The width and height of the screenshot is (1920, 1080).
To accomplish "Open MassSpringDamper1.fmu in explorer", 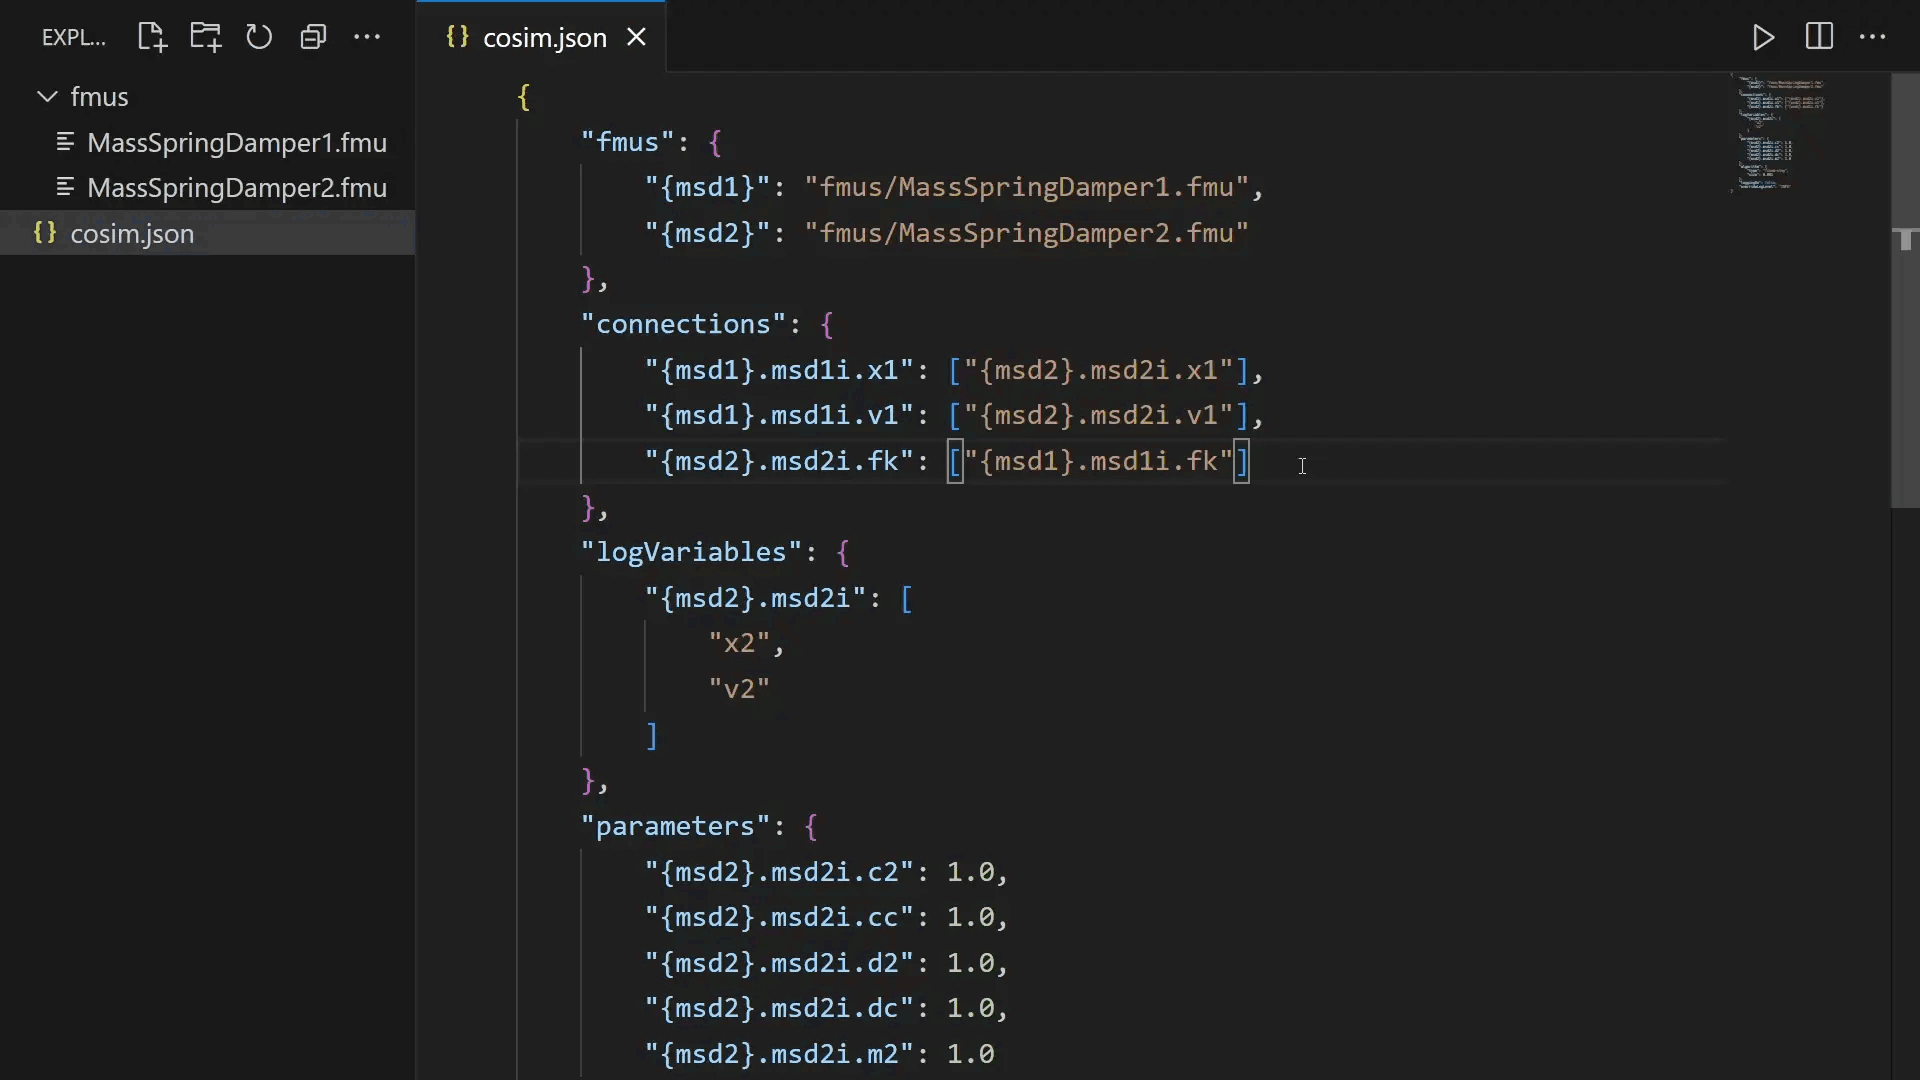I will click(x=236, y=143).
